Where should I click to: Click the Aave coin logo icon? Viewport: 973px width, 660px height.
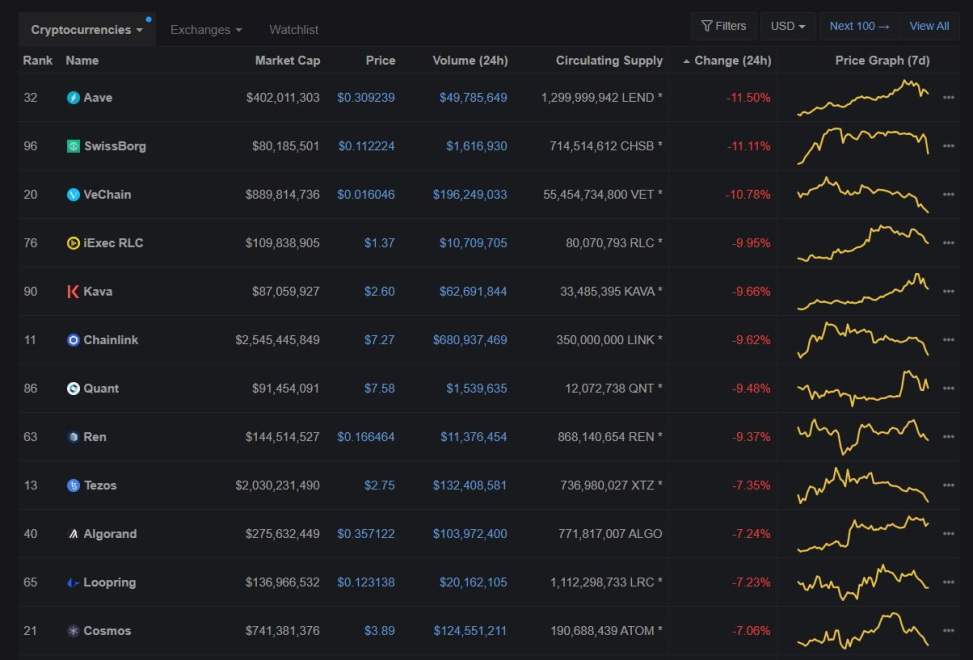click(x=73, y=98)
